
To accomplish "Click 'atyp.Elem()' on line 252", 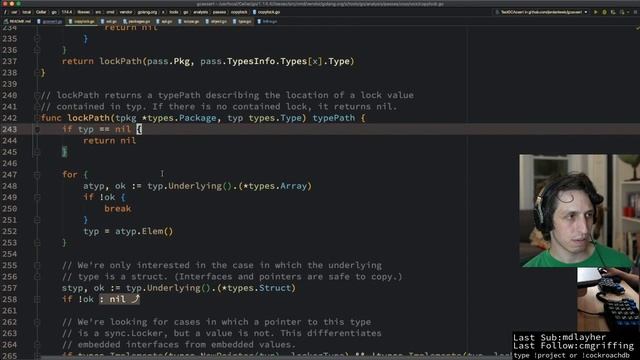I will pos(144,231).
